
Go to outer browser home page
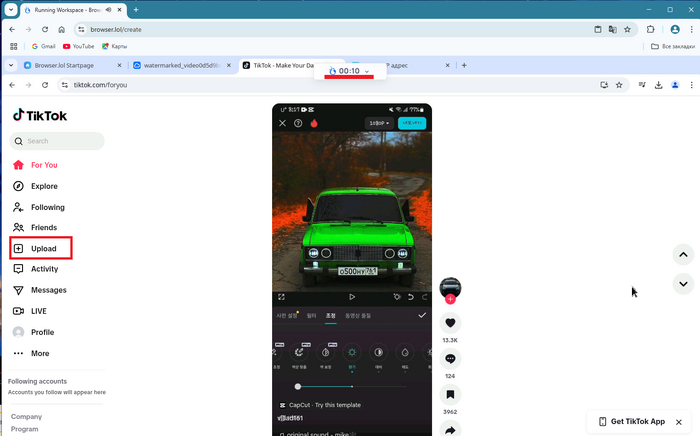point(62,29)
